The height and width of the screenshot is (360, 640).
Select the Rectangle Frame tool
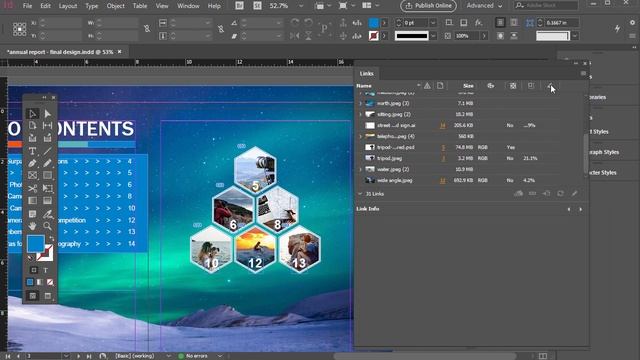[32, 176]
